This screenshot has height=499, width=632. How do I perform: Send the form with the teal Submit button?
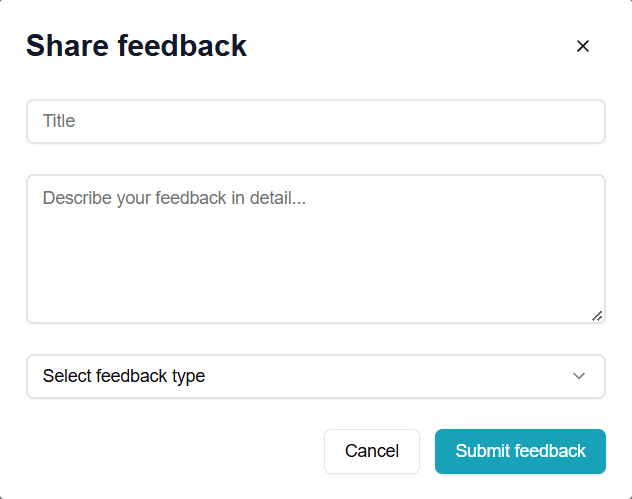coord(520,451)
